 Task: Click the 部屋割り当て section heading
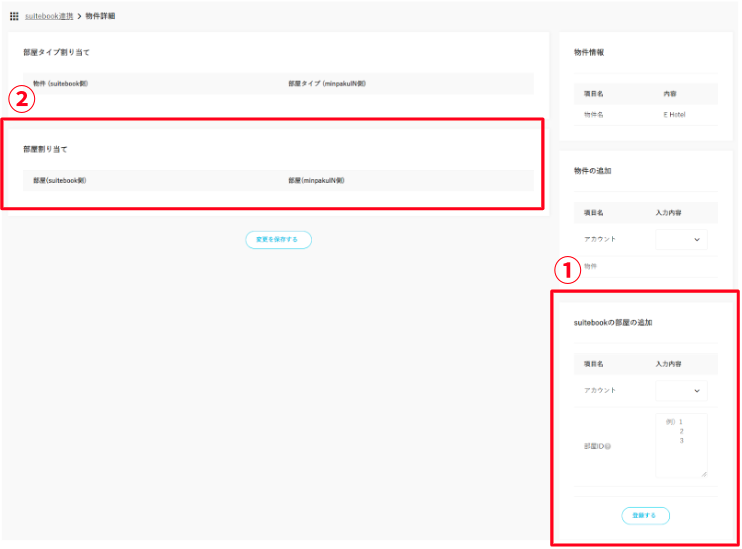pos(45,149)
